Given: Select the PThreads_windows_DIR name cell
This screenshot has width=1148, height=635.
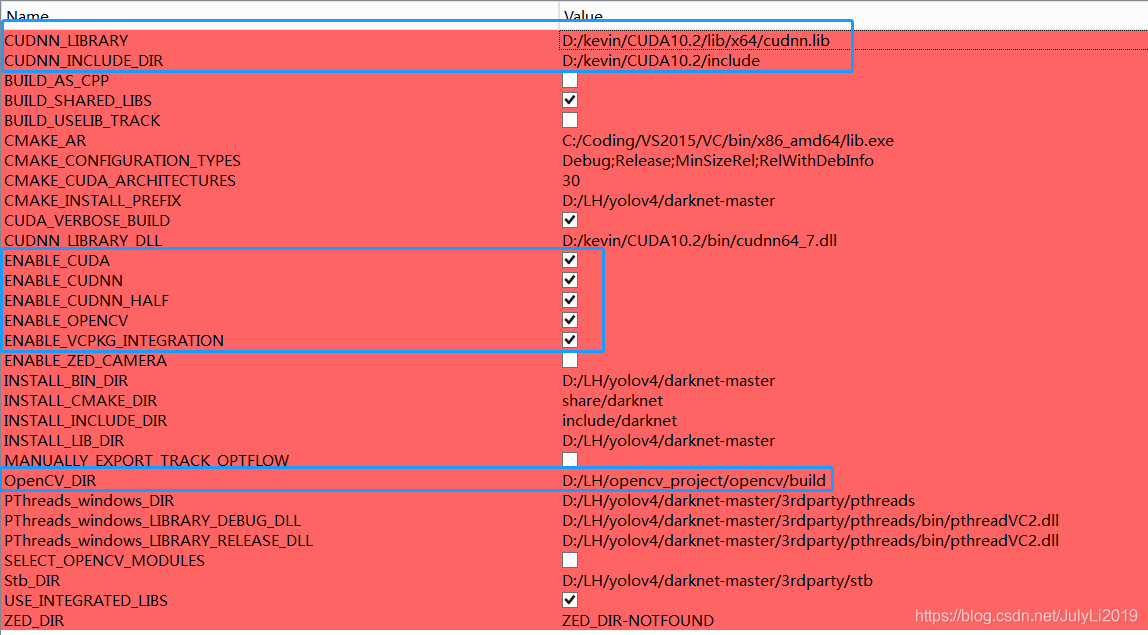Looking at the screenshot, I should [x=89, y=500].
